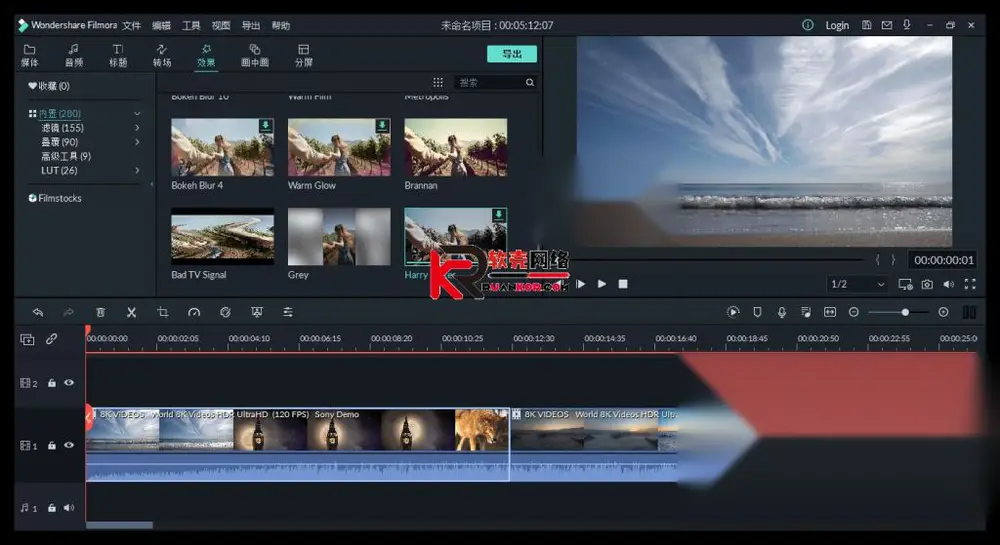Open the 音频 audio tab
The height and width of the screenshot is (545, 1000).
74,55
